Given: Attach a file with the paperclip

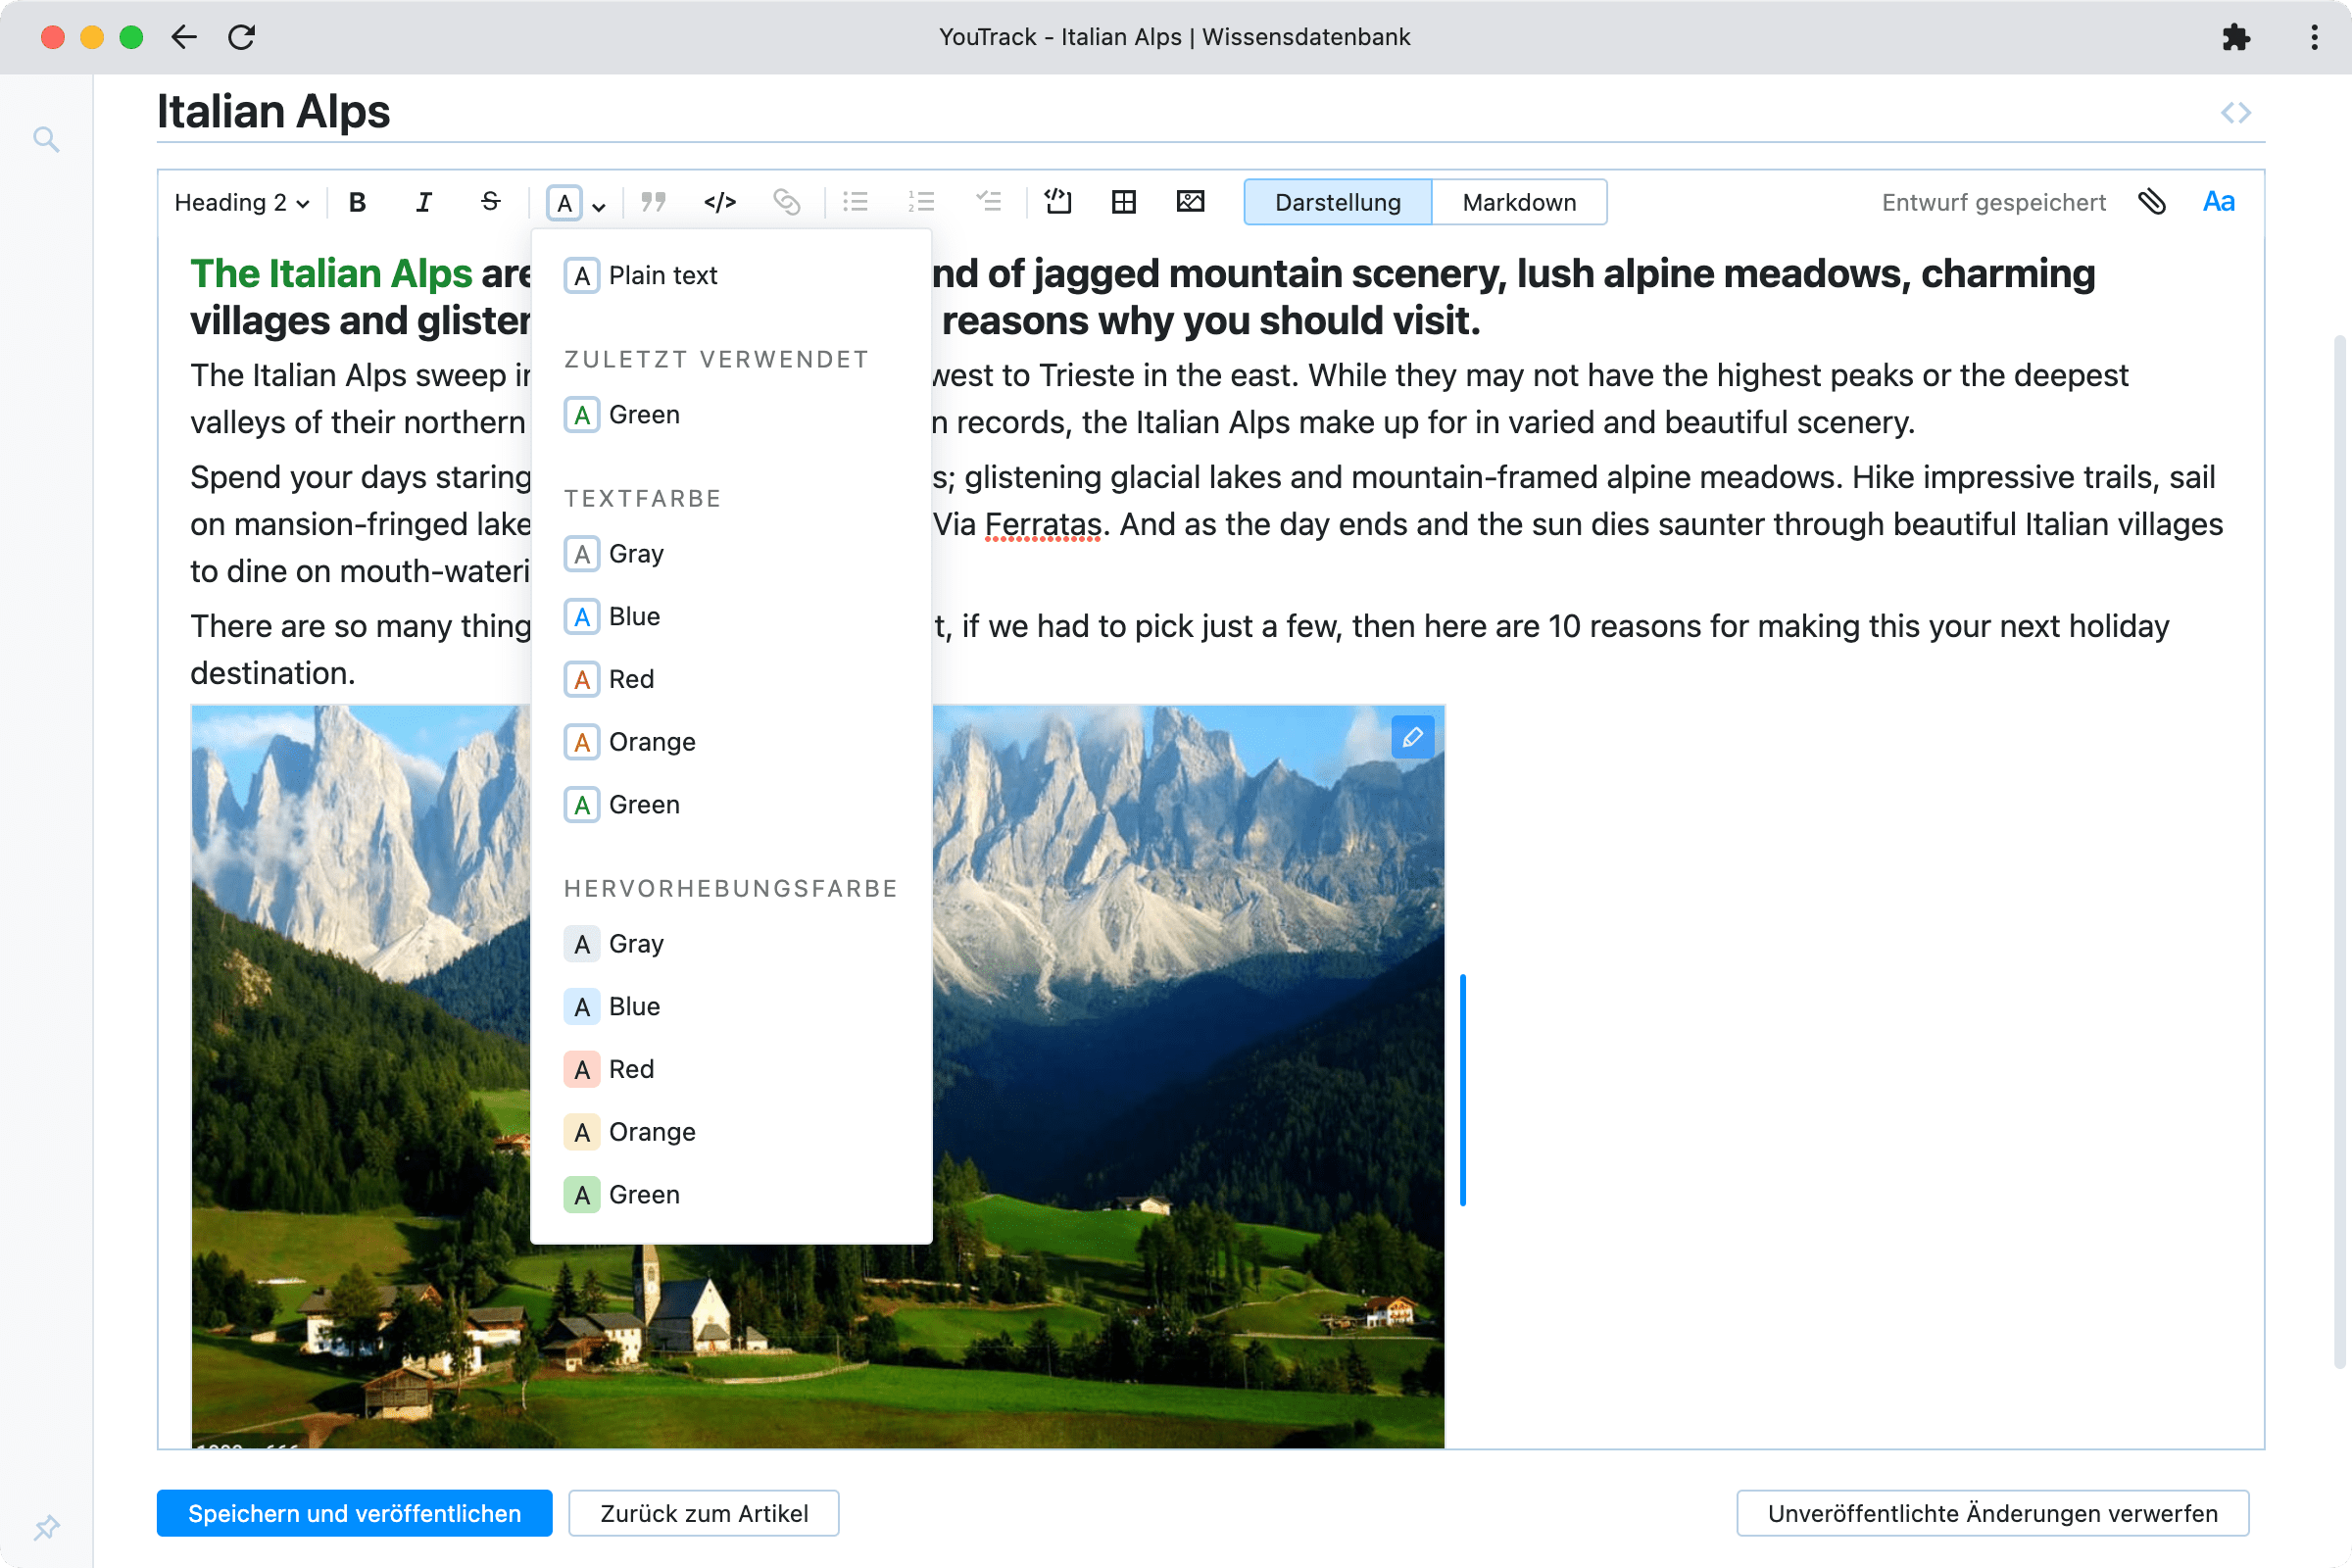Looking at the screenshot, I should coord(2152,201).
